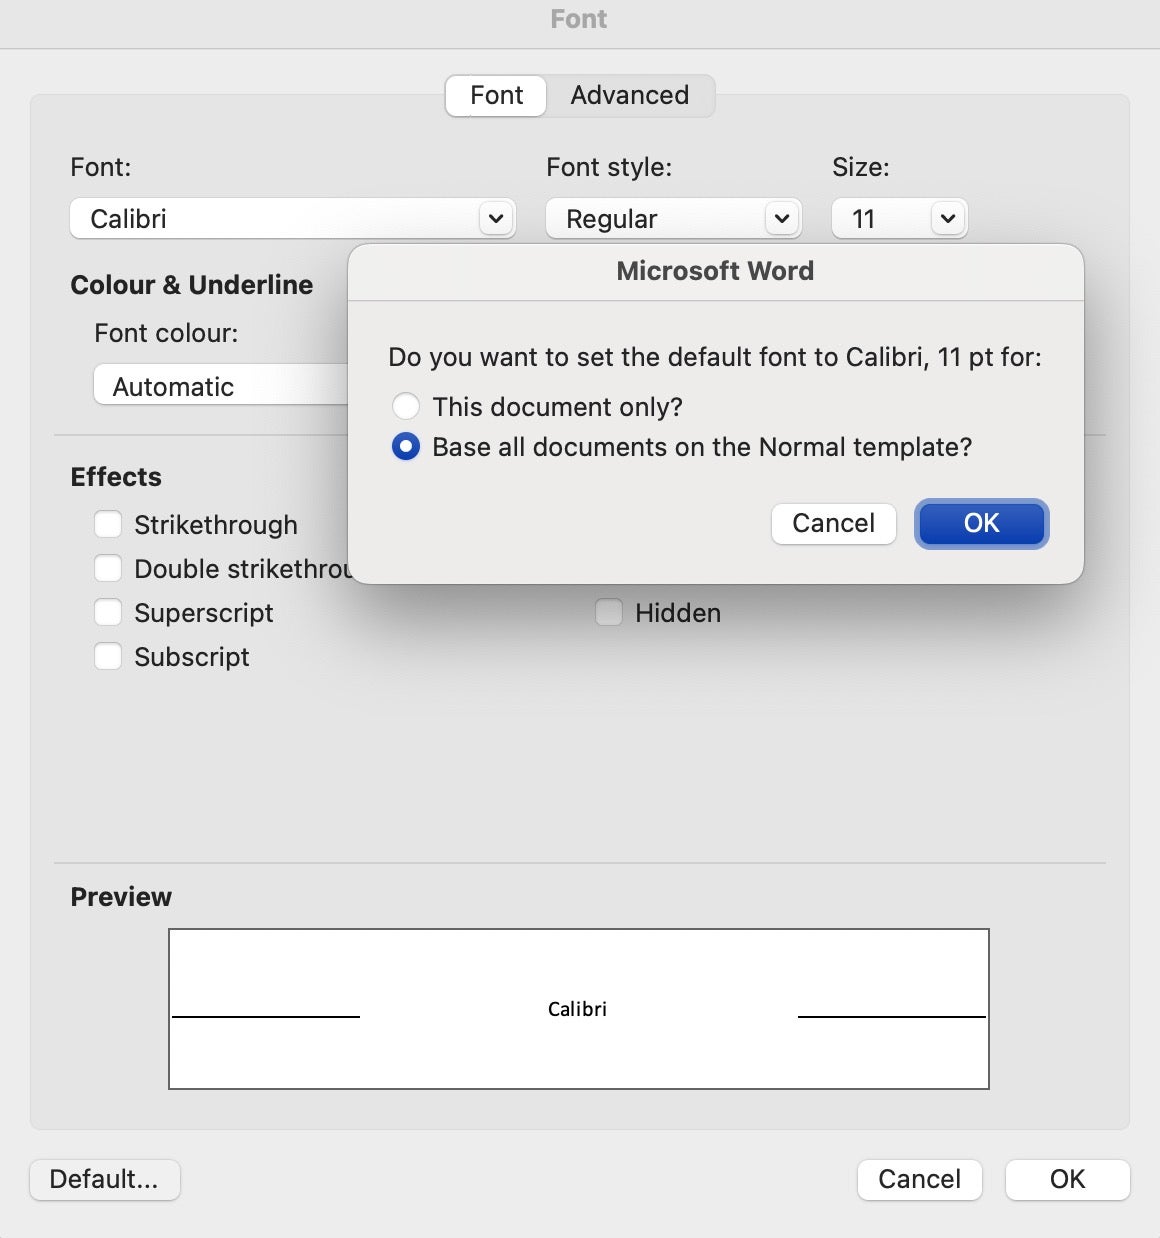Tick the Double strikethrough checkbox
This screenshot has height=1238, width=1160.
[x=108, y=569]
